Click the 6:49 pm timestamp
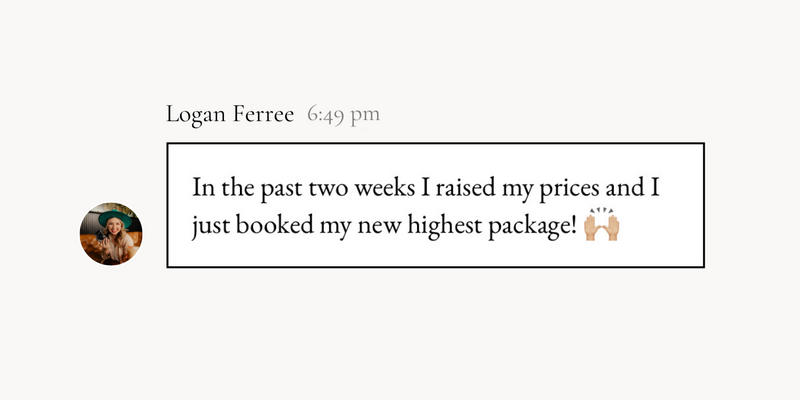This screenshot has height=400, width=800. 343,114
